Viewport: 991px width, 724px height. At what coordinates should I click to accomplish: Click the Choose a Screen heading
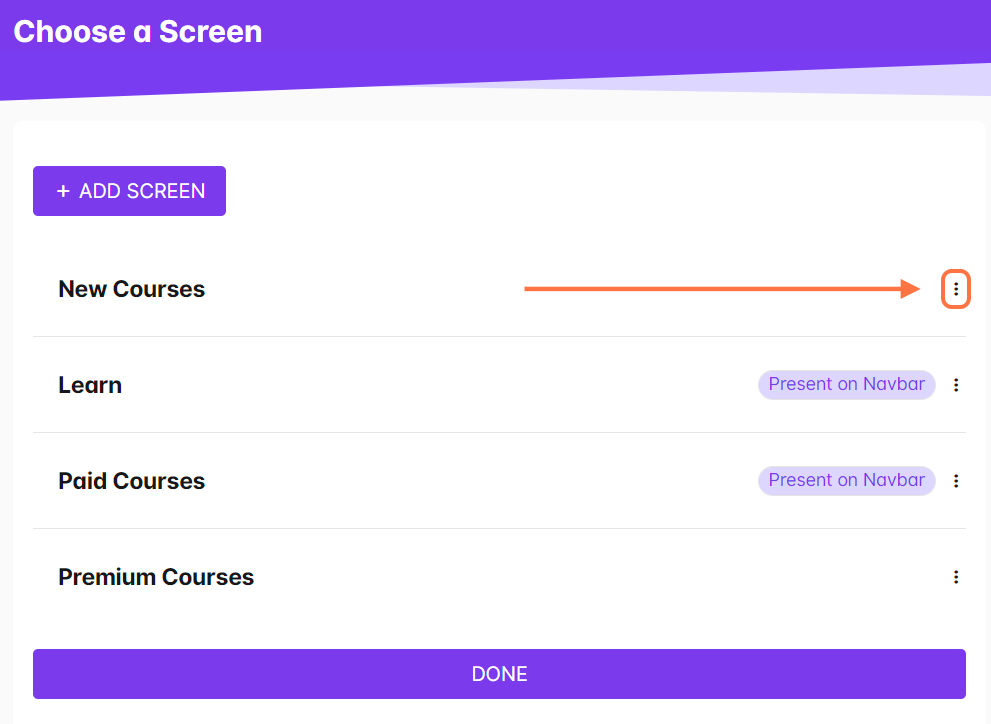coord(138,32)
